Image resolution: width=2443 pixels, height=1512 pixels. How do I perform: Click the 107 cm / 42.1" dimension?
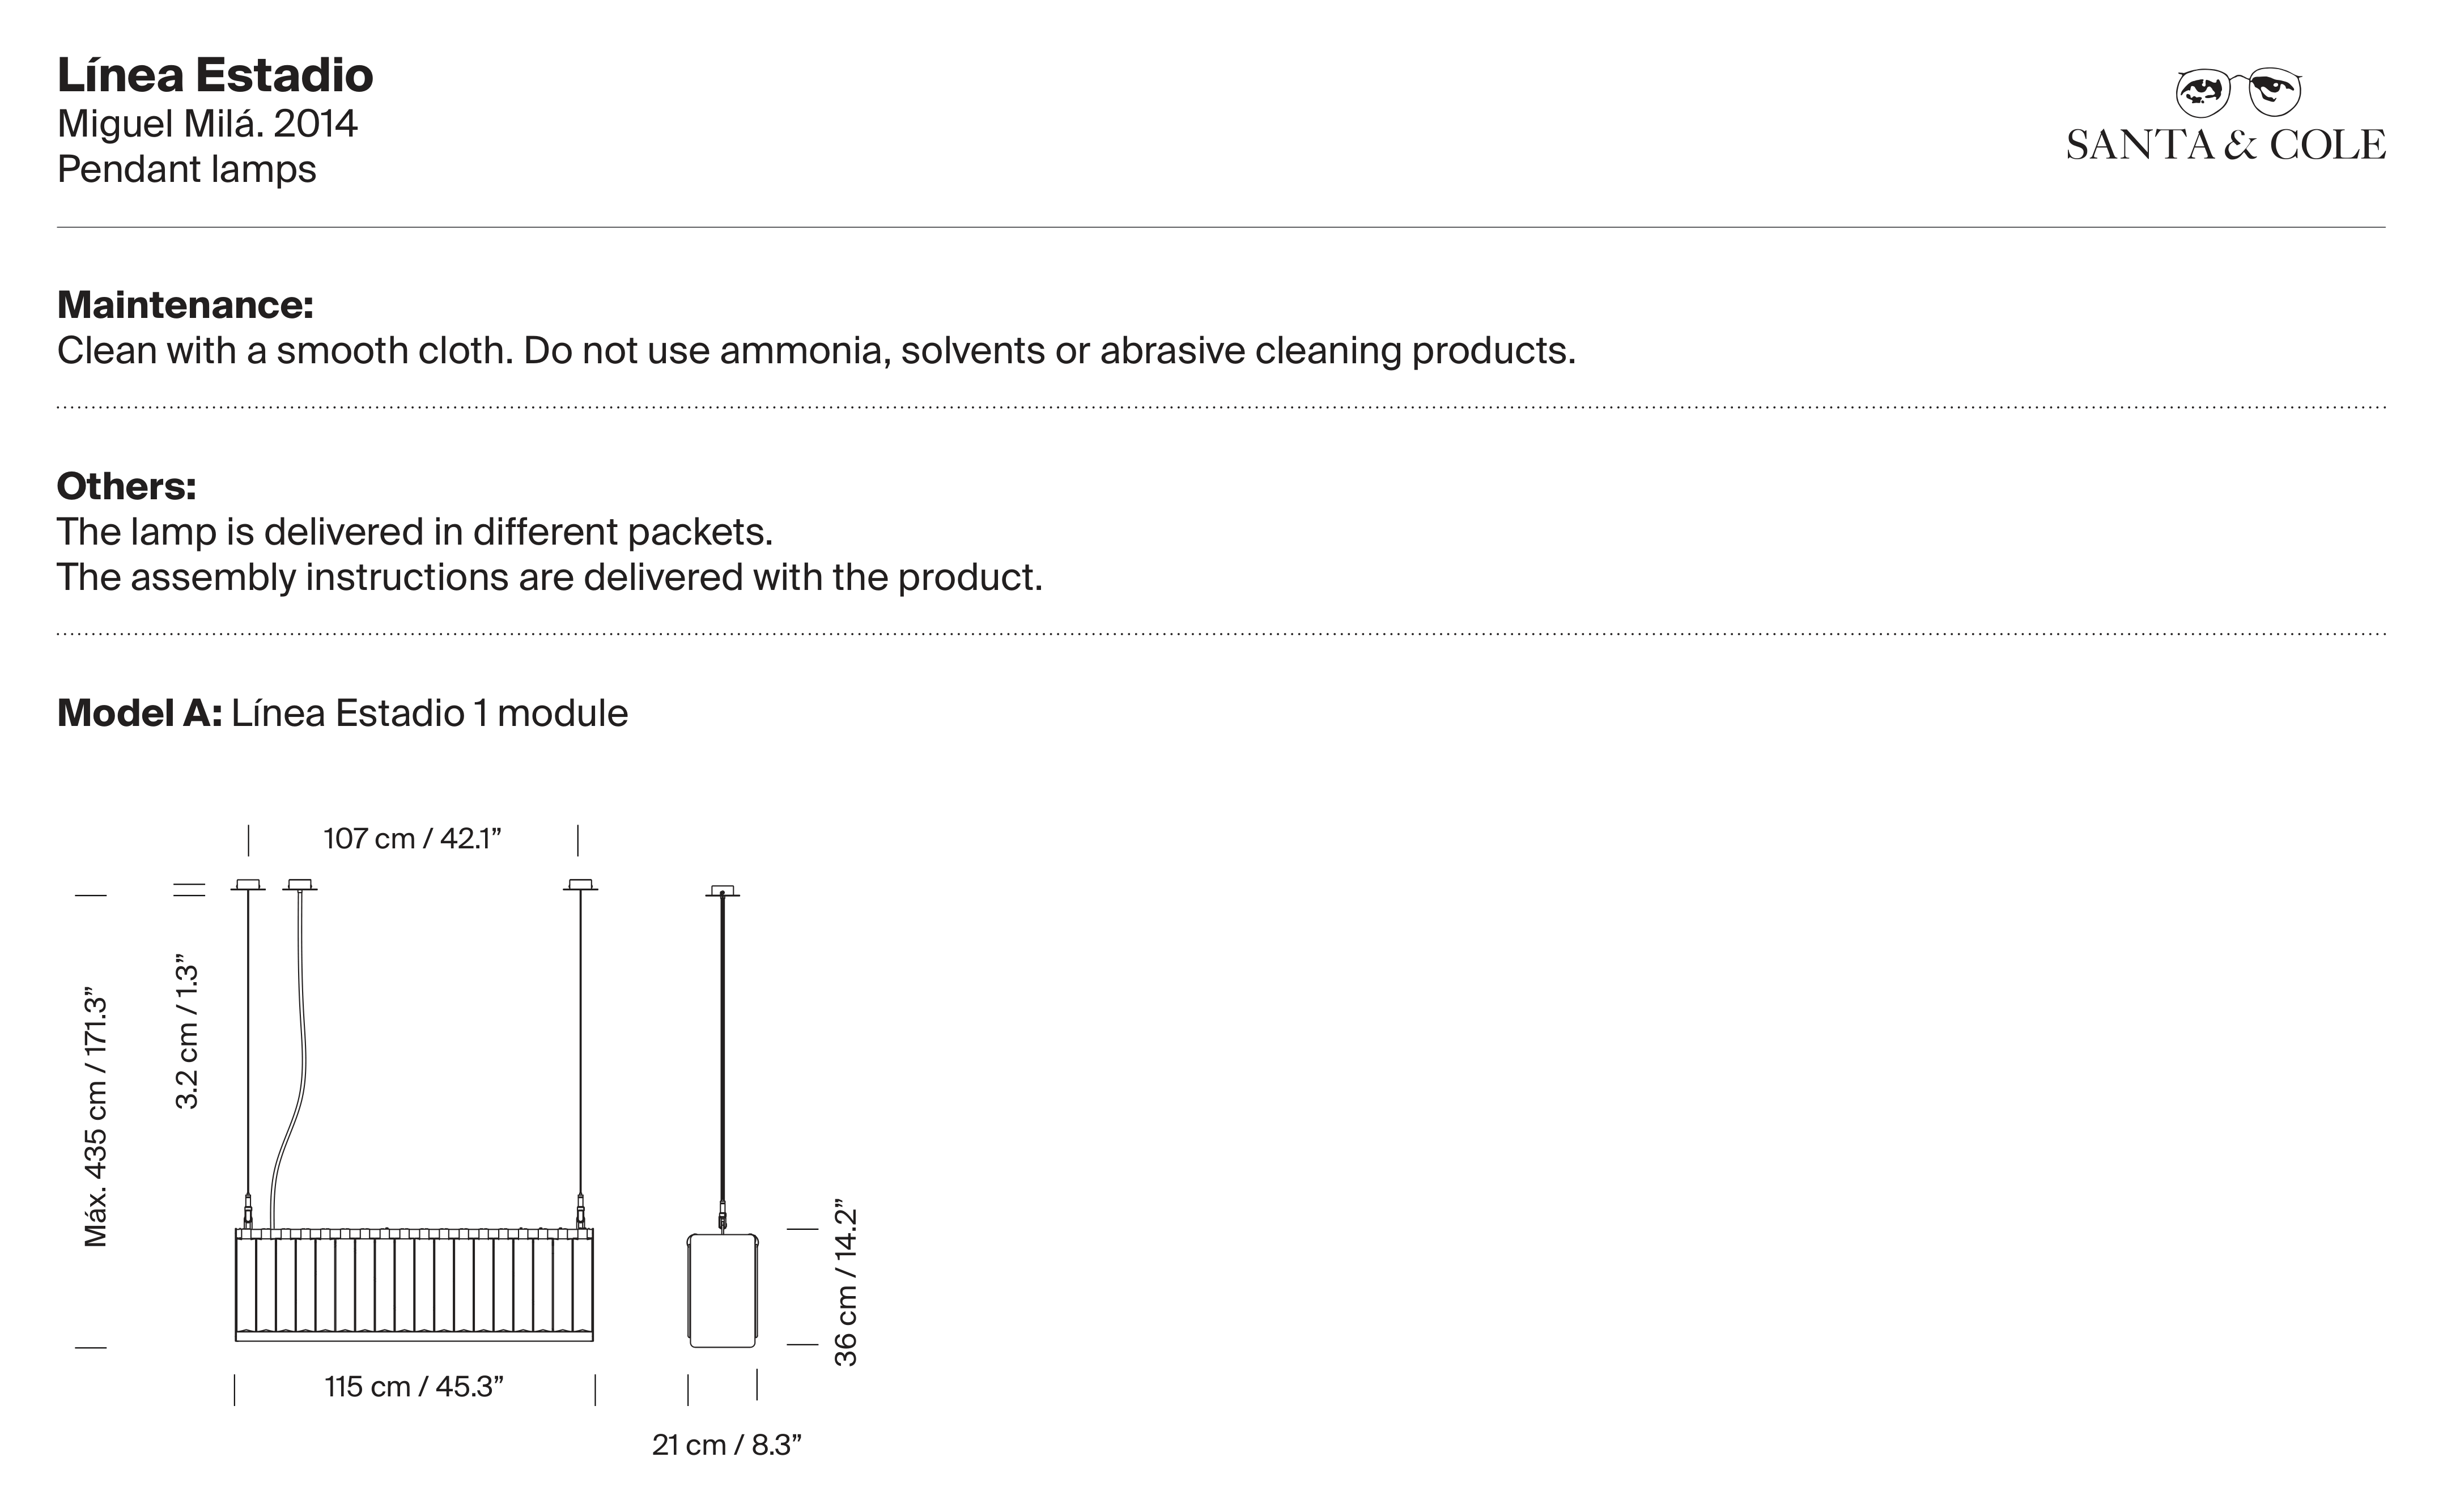pos(412,838)
